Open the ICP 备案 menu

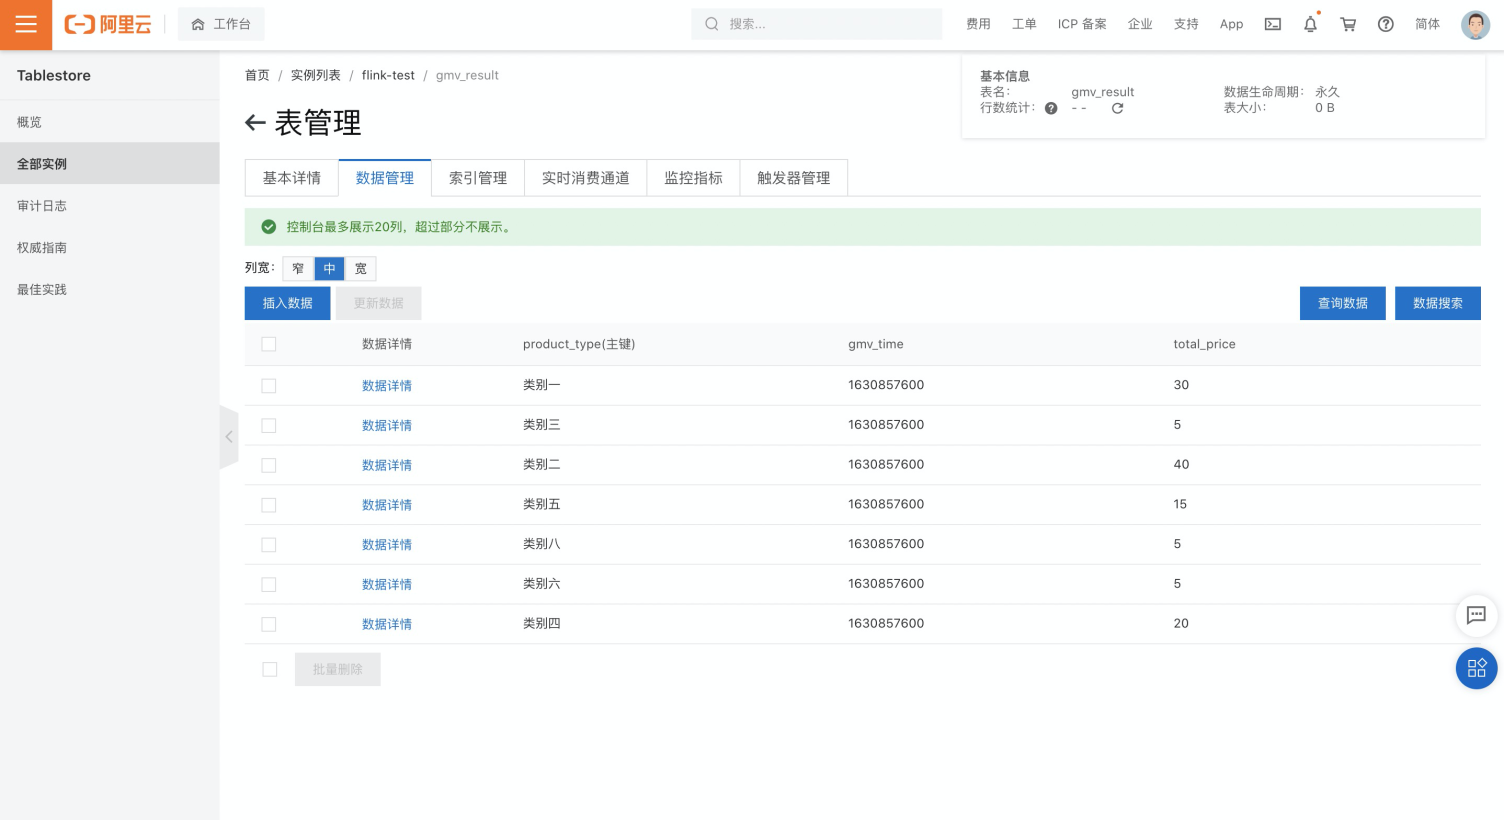point(1082,24)
